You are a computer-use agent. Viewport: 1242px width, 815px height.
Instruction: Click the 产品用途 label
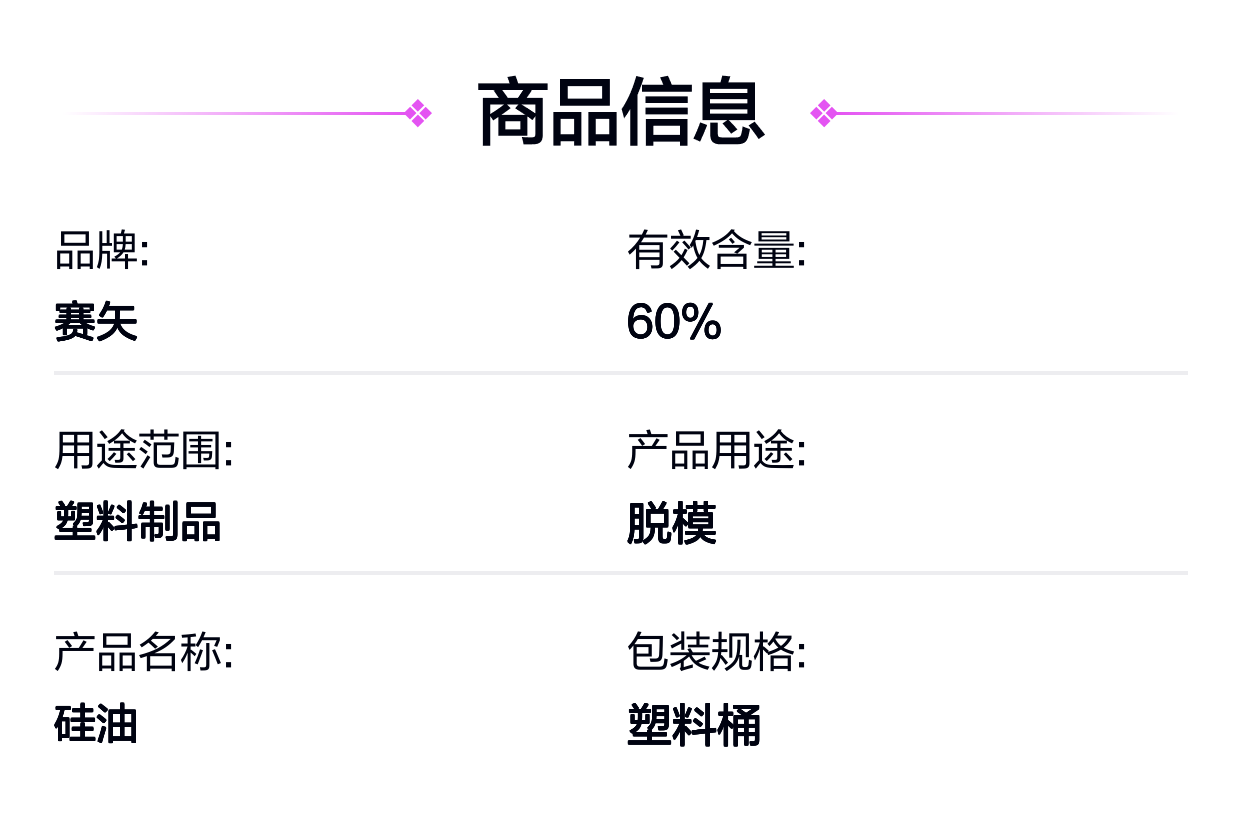point(717,451)
